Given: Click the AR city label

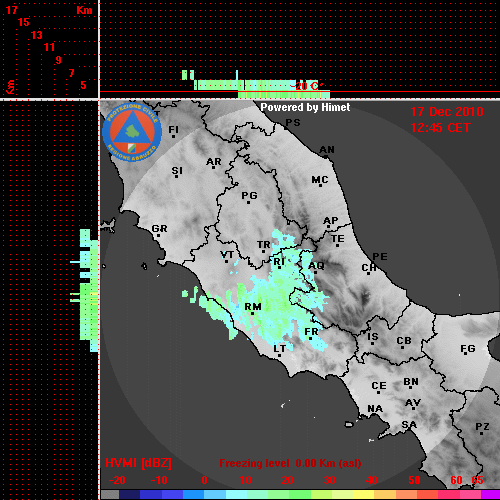Looking at the screenshot, I should click(214, 162).
